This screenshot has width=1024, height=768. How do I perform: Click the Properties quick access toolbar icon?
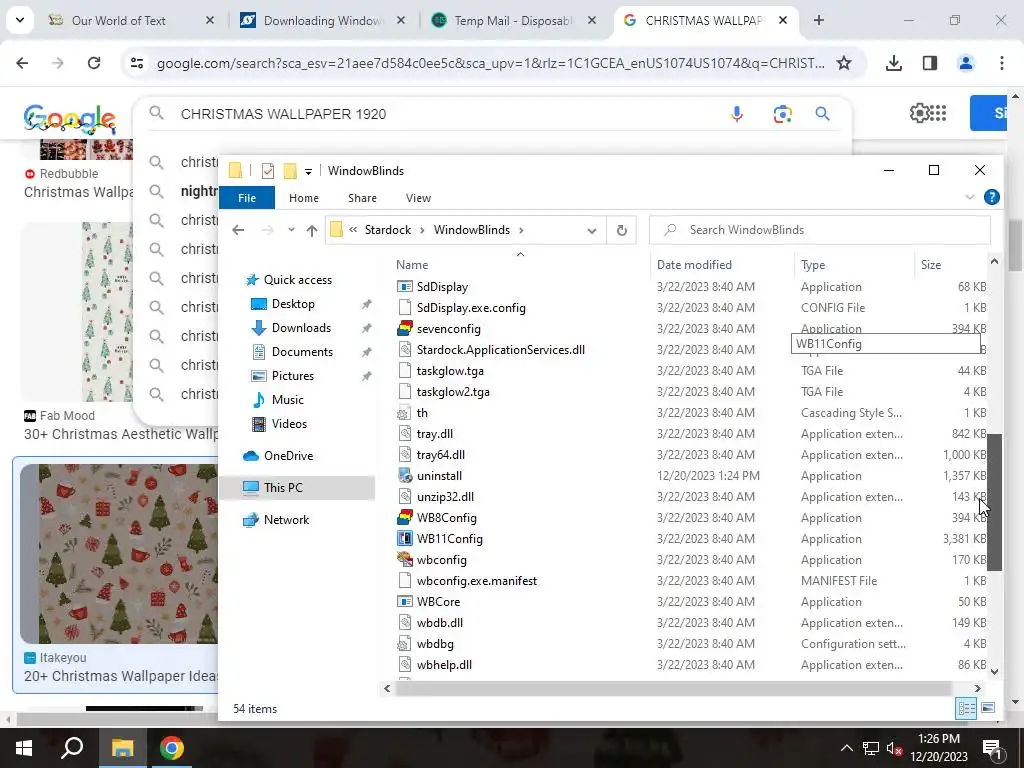pos(268,171)
